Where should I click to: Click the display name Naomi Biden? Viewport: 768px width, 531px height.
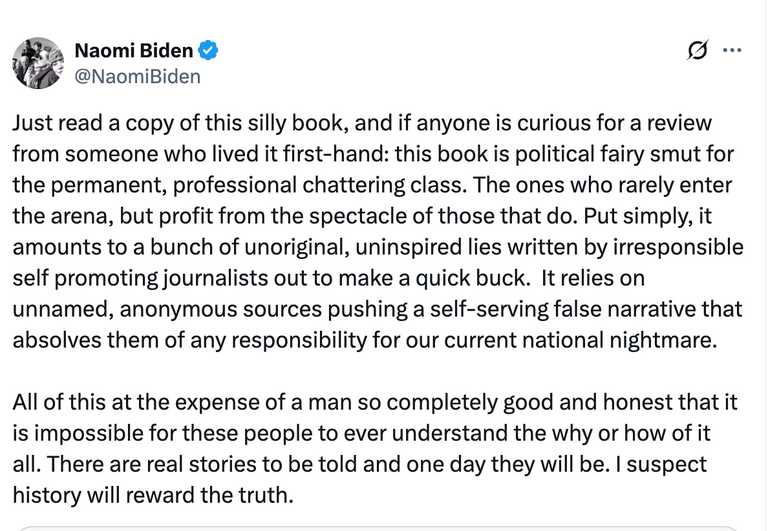[x=134, y=51]
